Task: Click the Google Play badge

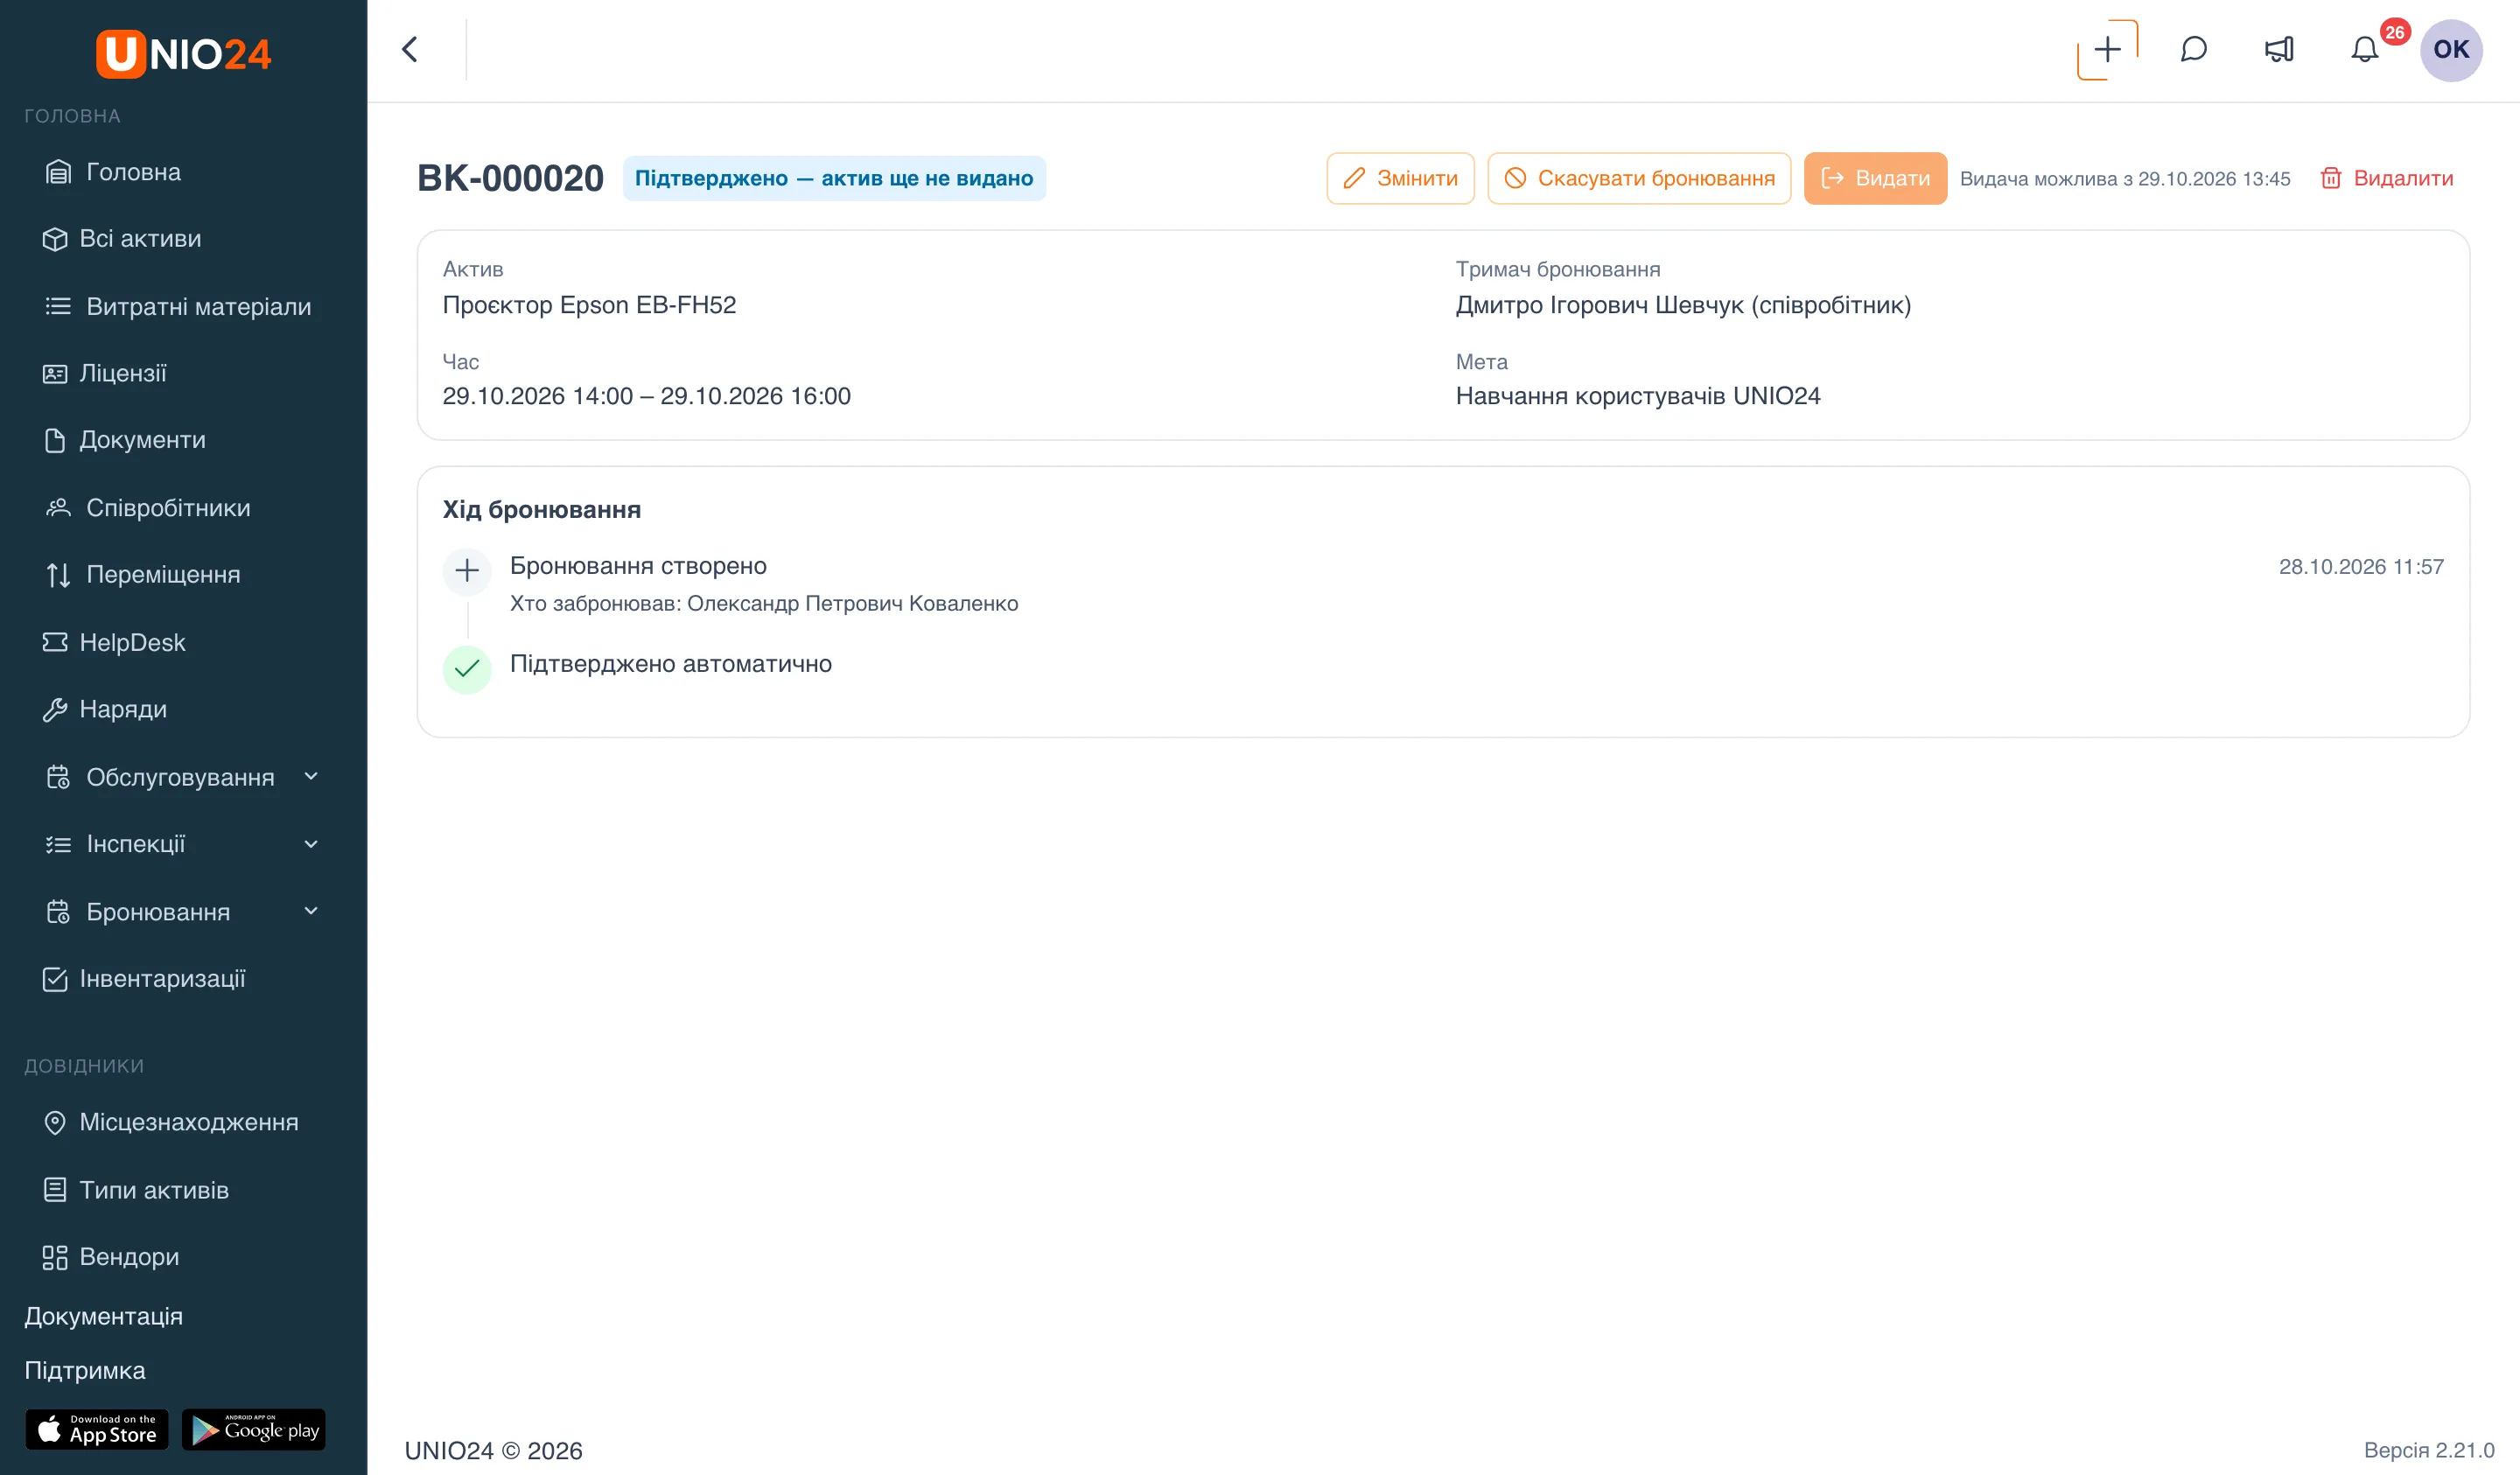Action: point(254,1430)
